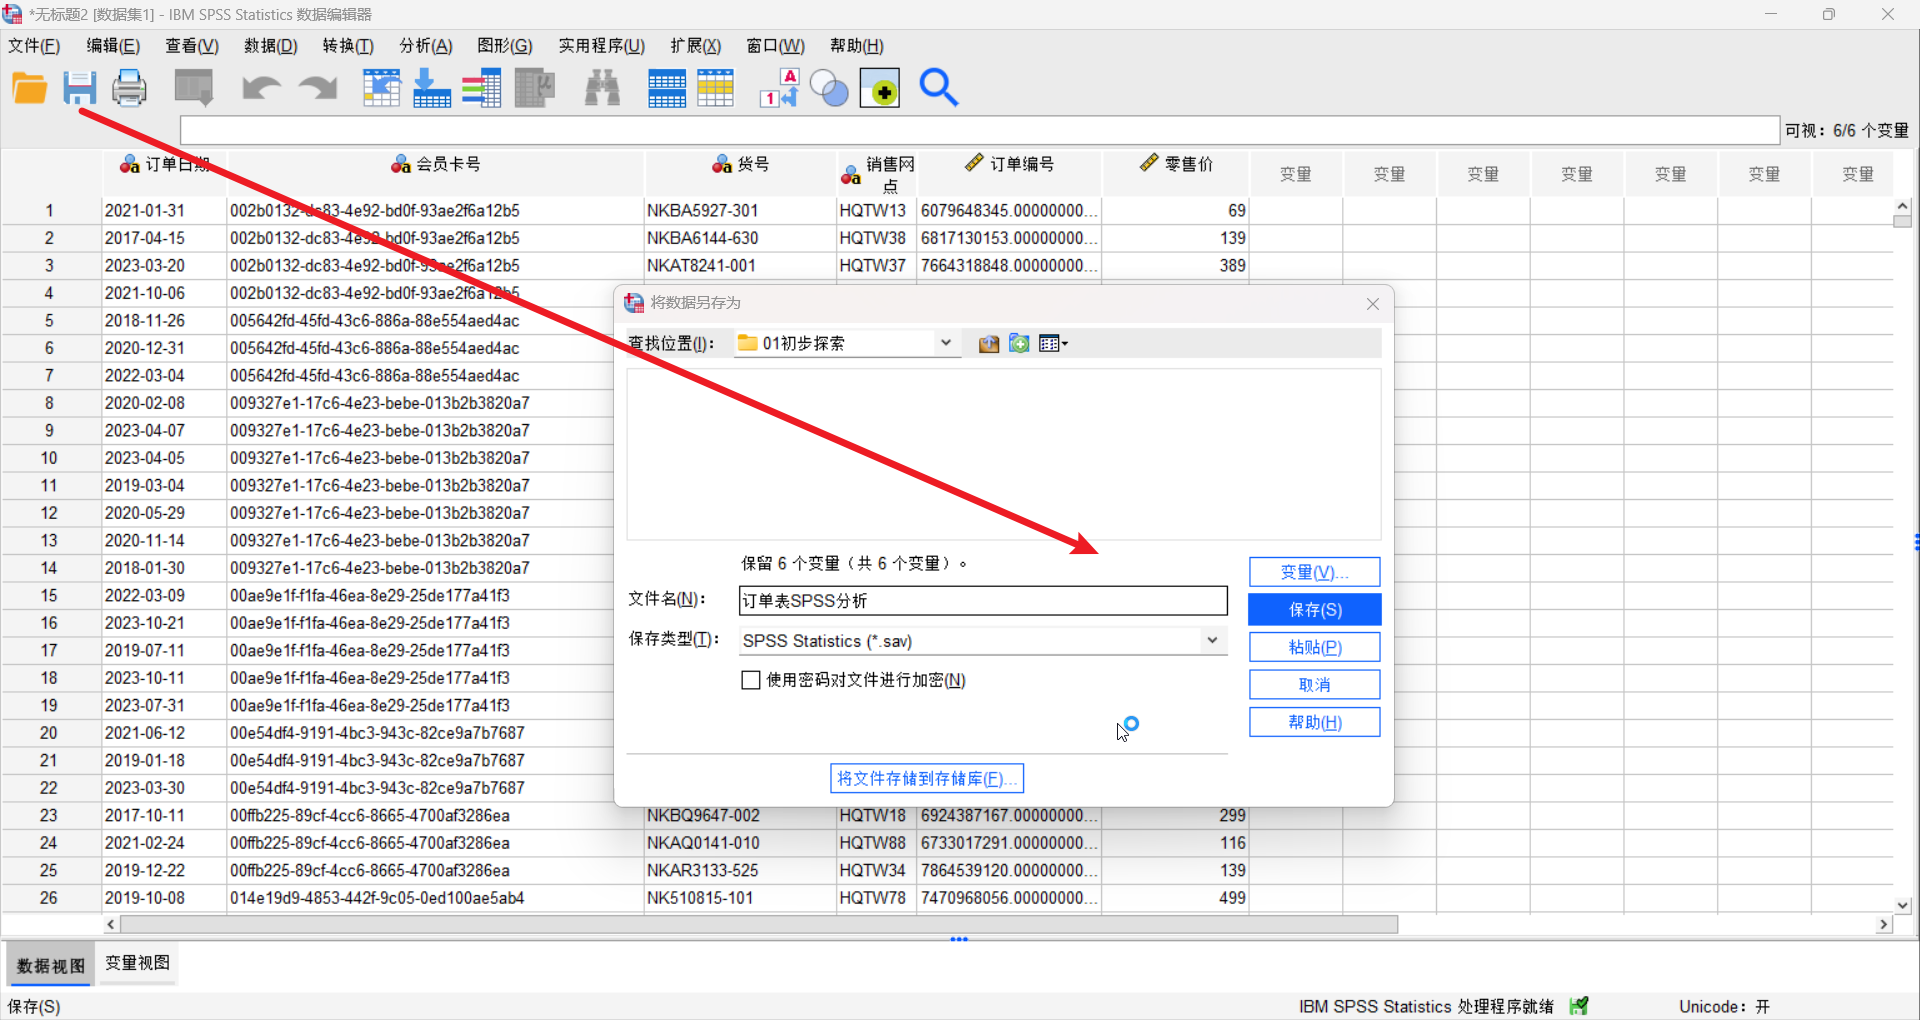The height and width of the screenshot is (1020, 1920).
Task: Open the 查看(V) menu
Action: (x=192, y=46)
